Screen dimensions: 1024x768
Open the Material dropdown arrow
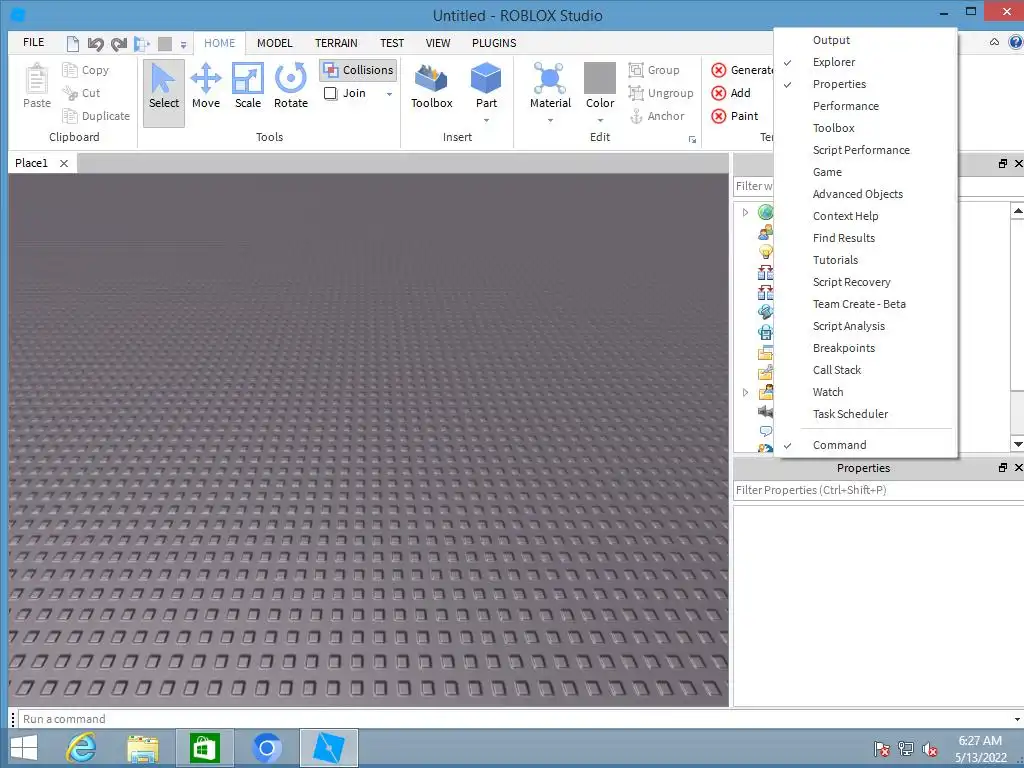[x=550, y=120]
